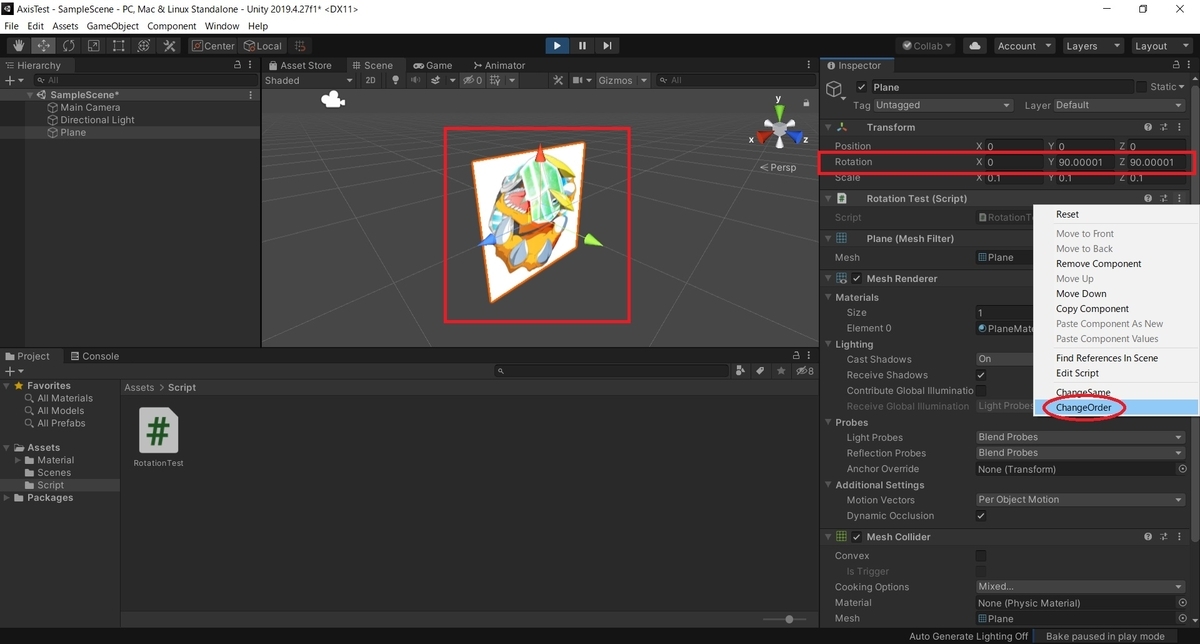
Task: Enable or disable Mesh Renderer
Action: 856,278
